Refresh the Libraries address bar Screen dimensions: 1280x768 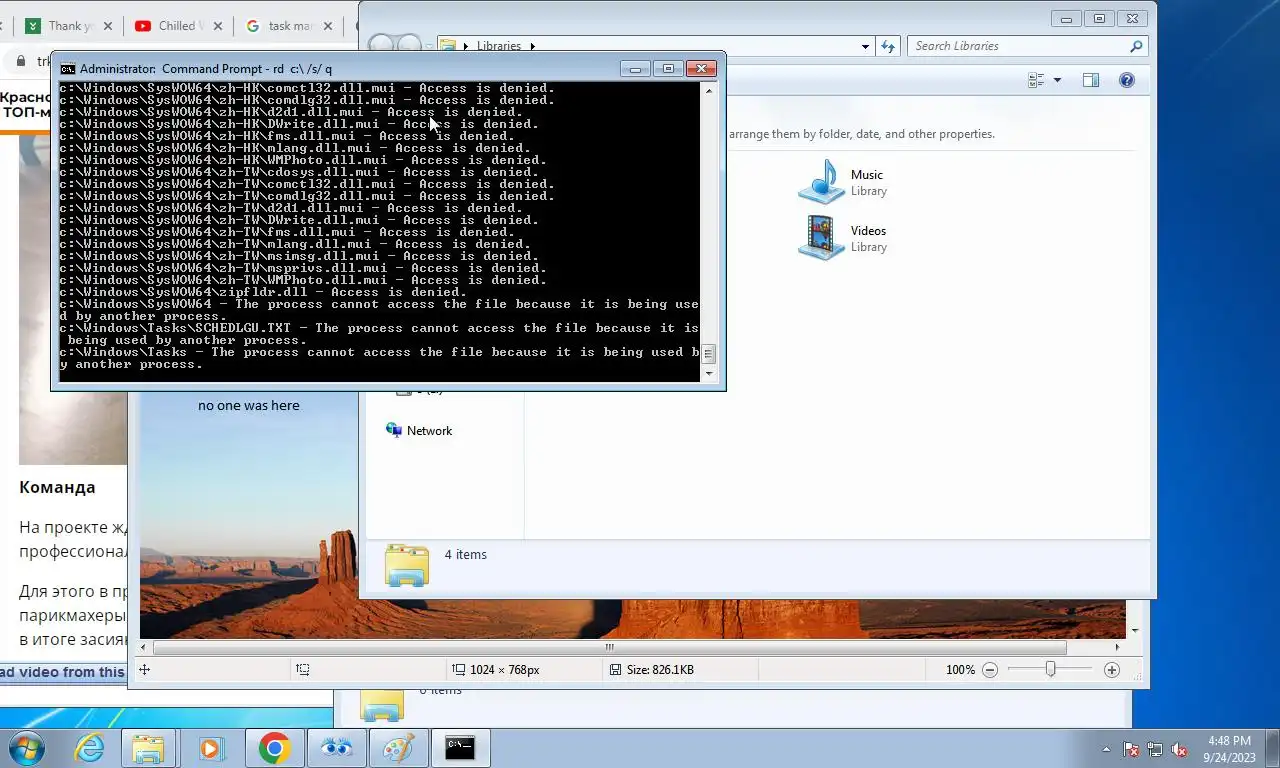(888, 46)
